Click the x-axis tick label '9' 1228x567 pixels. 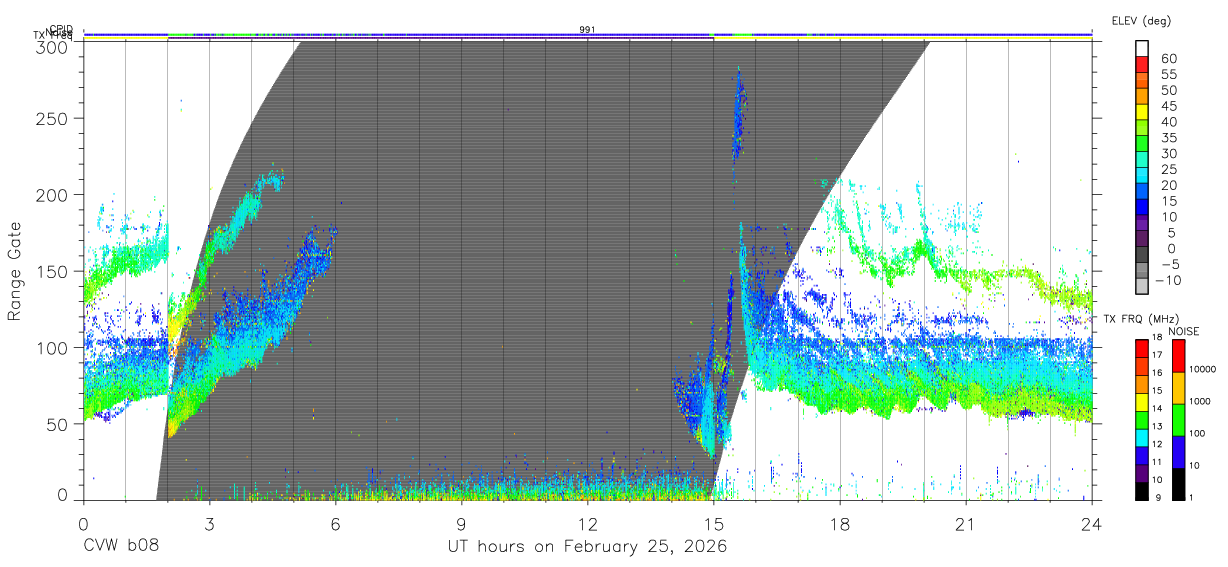pyautogui.click(x=461, y=523)
